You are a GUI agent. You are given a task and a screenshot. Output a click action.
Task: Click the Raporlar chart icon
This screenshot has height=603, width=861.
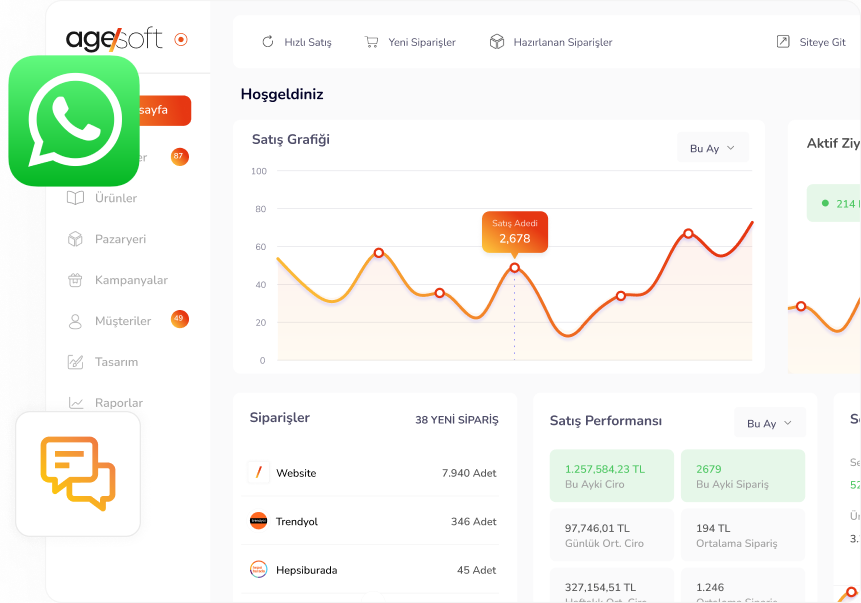pyautogui.click(x=76, y=403)
